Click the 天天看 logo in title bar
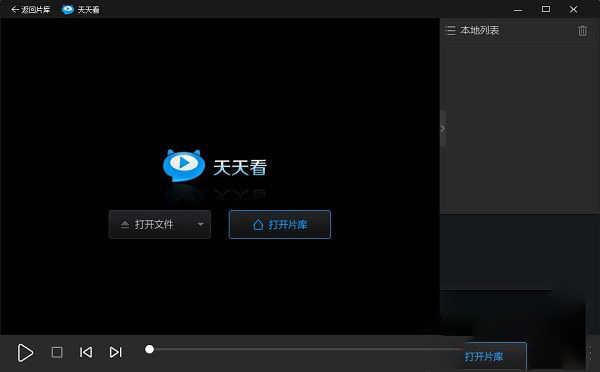Viewport: 600px width, 372px height. pos(68,10)
